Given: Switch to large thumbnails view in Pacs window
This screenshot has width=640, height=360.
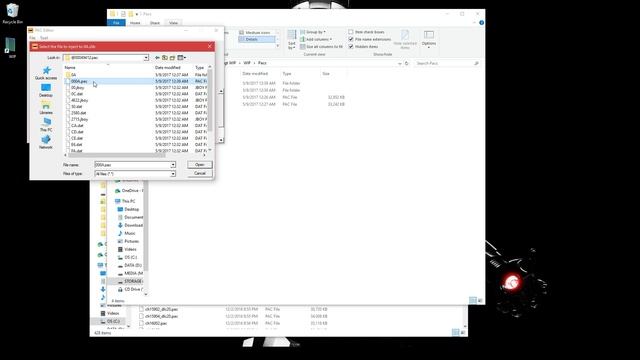Looking at the screenshot, I should 480,300.
